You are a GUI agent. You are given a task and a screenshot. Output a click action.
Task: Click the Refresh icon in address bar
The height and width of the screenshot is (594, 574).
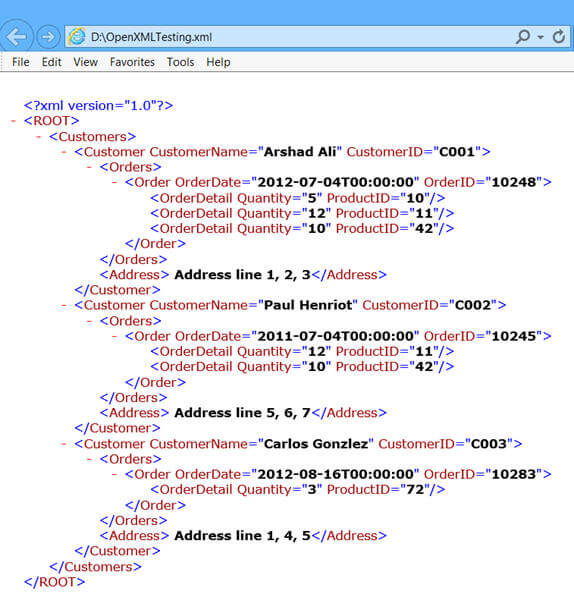[558, 37]
